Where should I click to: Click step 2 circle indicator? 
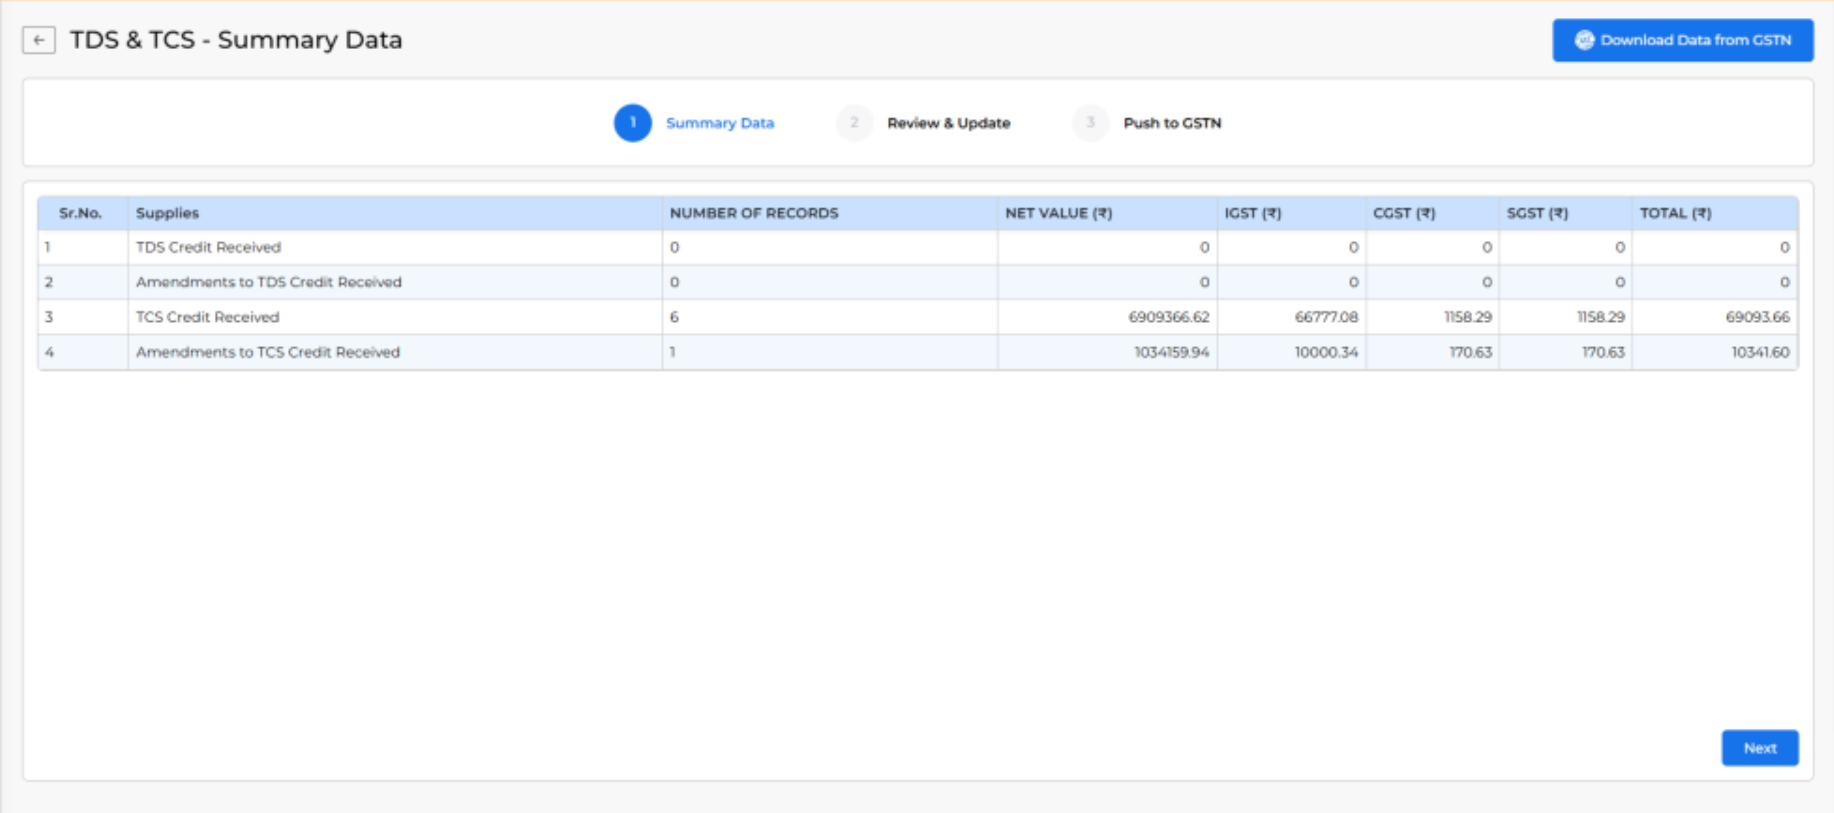pos(854,123)
